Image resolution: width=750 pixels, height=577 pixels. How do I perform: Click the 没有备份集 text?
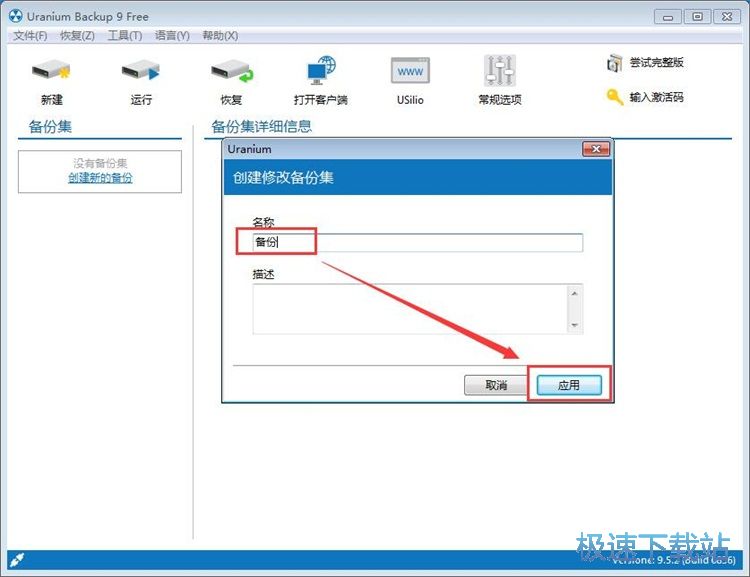point(100,163)
